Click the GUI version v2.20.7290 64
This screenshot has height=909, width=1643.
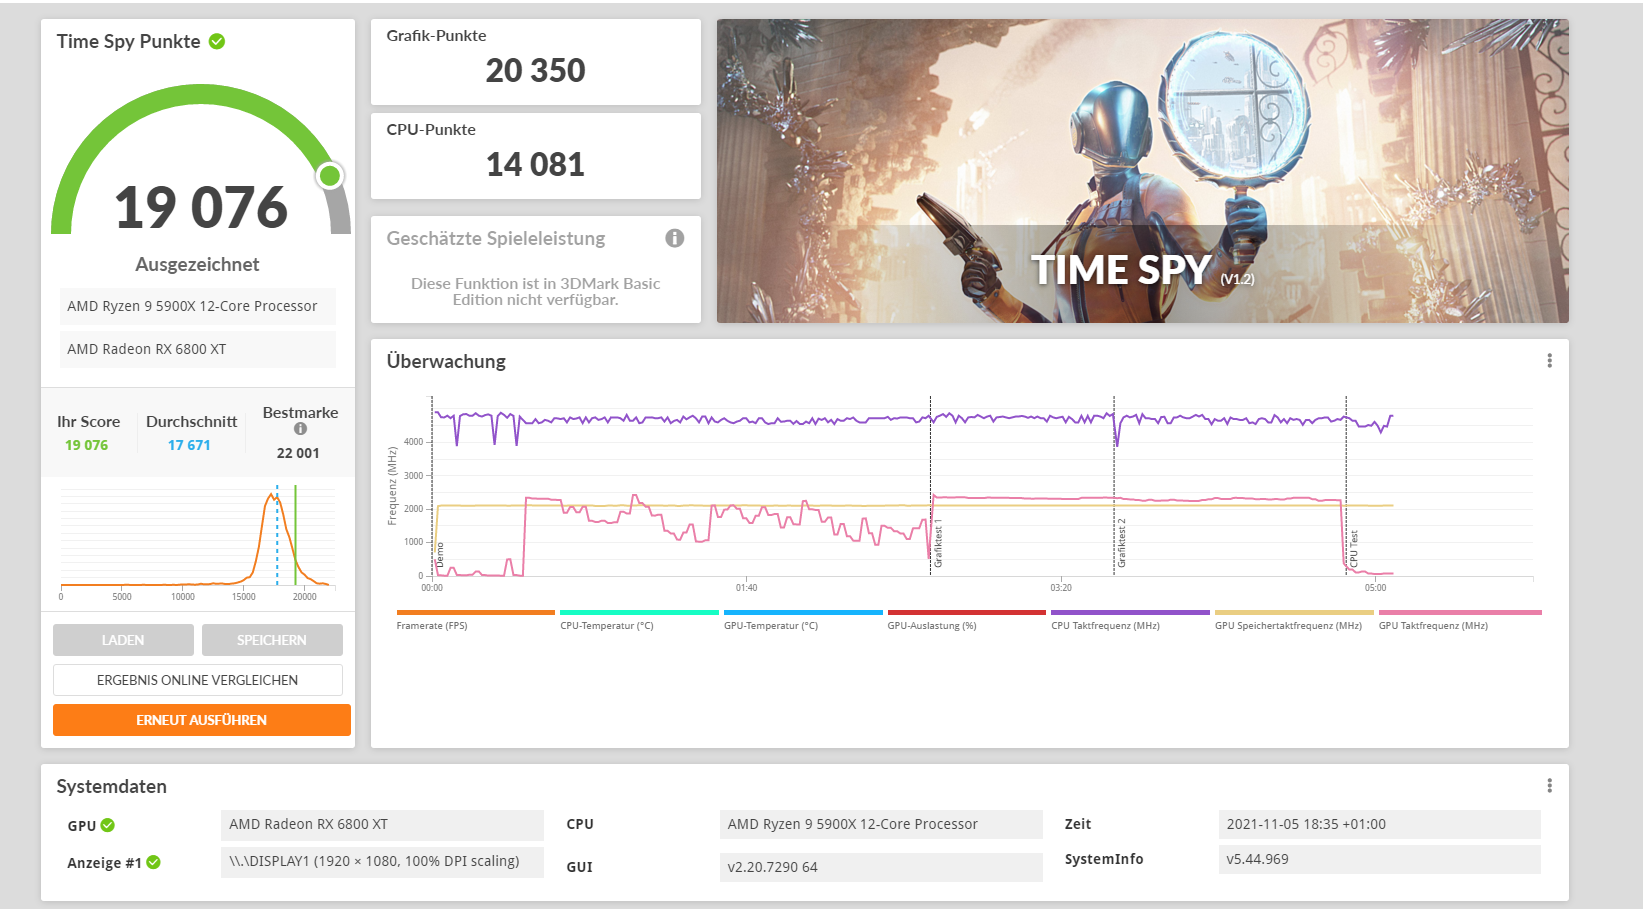(x=881, y=867)
